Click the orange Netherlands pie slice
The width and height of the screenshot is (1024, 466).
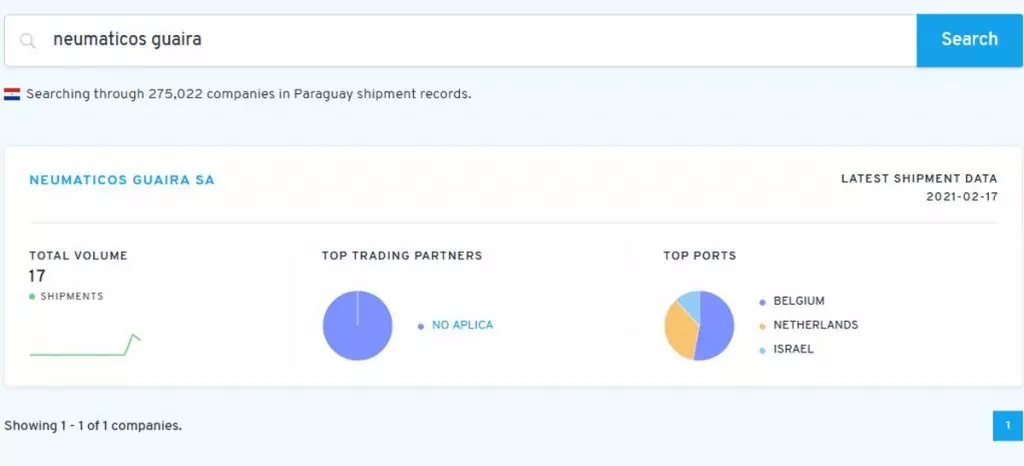[x=679, y=331]
